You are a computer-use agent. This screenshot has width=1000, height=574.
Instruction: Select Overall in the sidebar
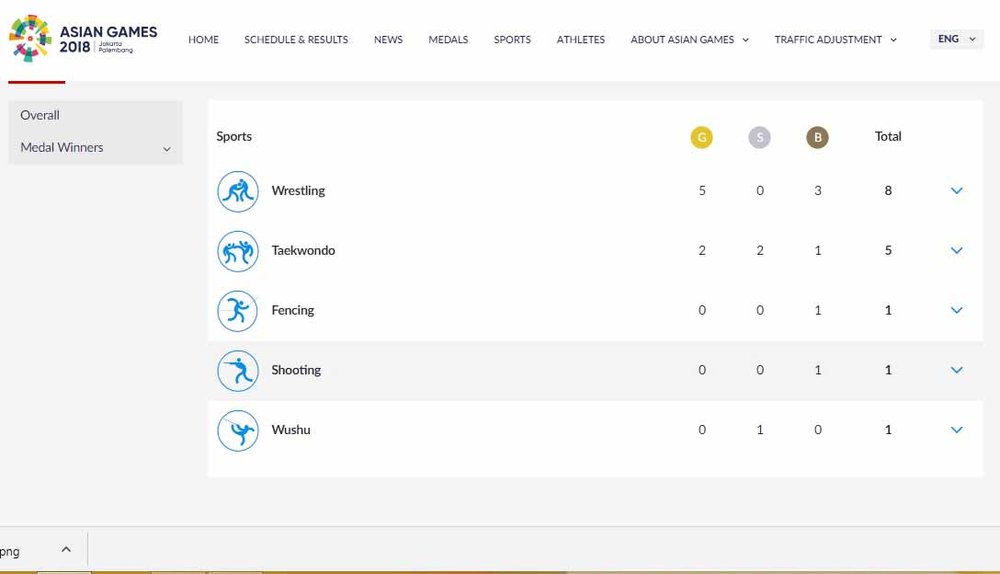(40, 115)
